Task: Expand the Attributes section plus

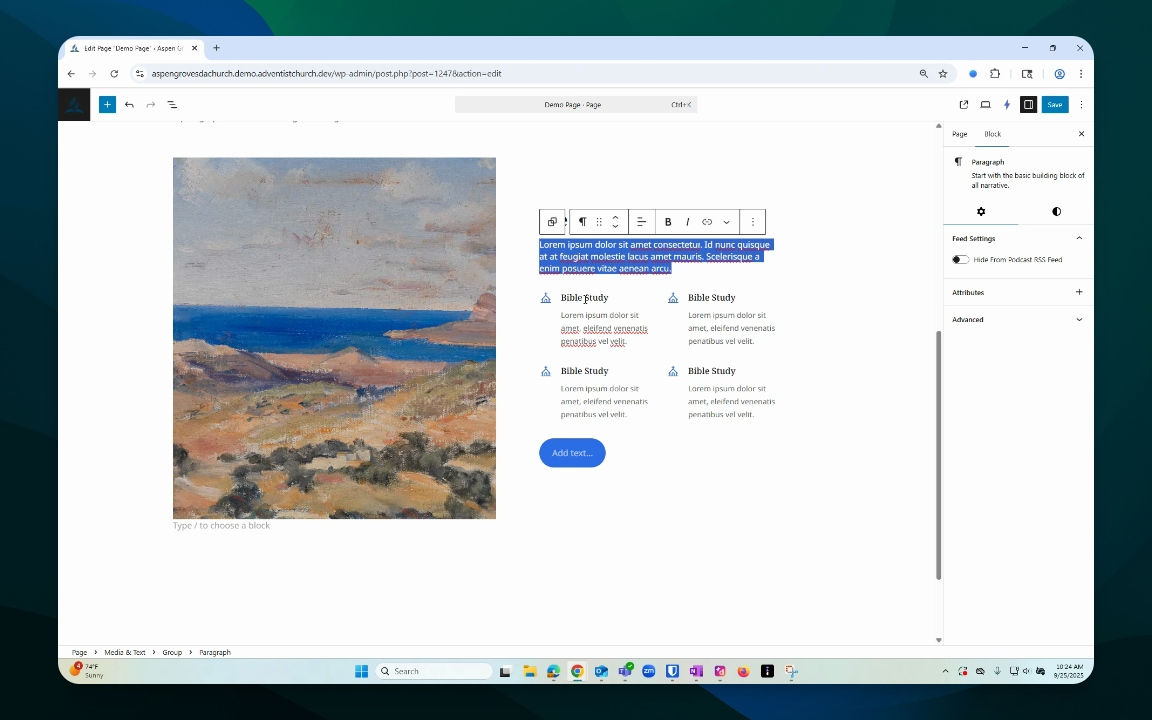Action: (x=1079, y=292)
